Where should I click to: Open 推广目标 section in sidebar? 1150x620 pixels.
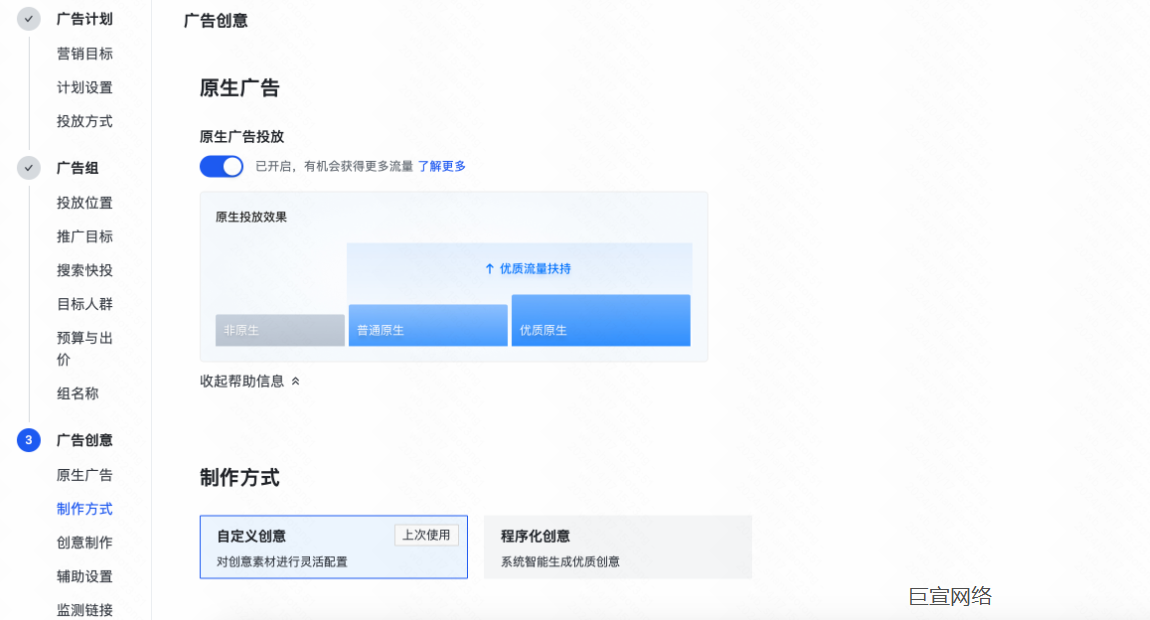[x=85, y=236]
